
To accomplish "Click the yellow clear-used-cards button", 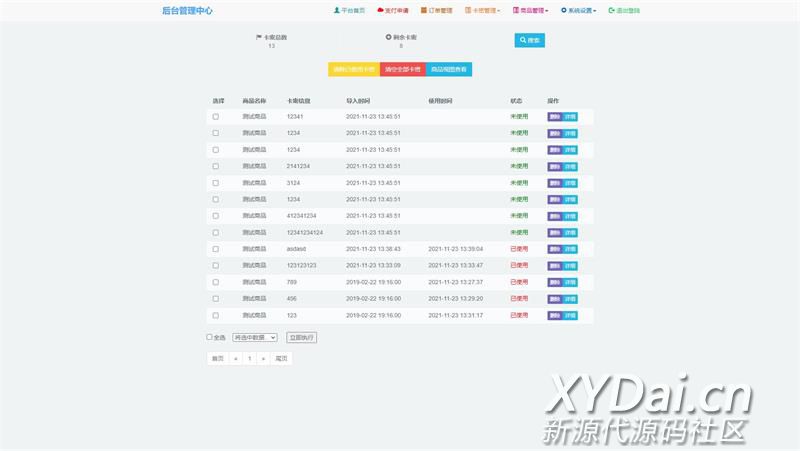I will pyautogui.click(x=354, y=70).
